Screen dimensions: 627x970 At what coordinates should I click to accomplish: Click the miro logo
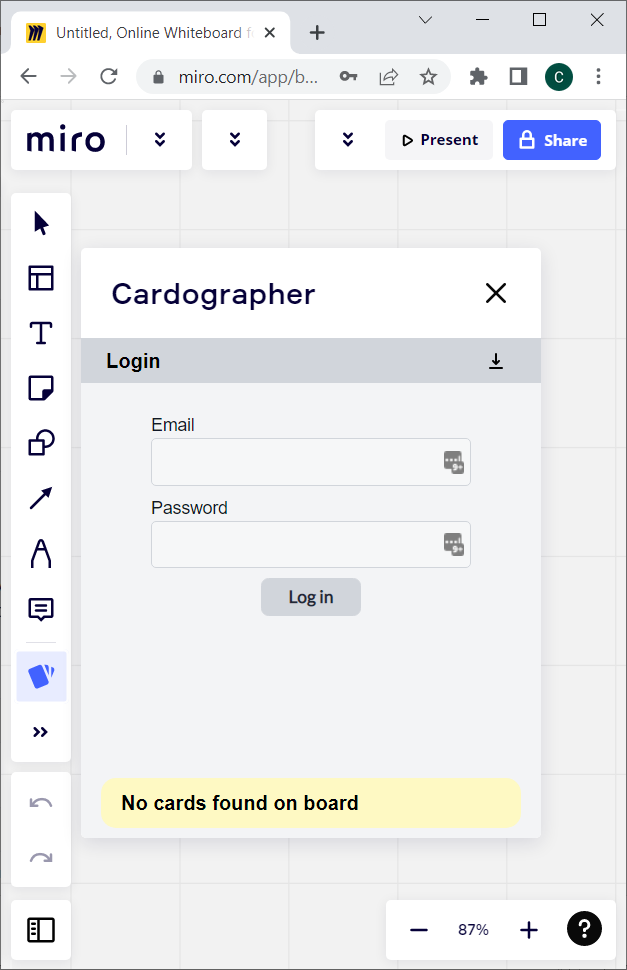coord(66,140)
